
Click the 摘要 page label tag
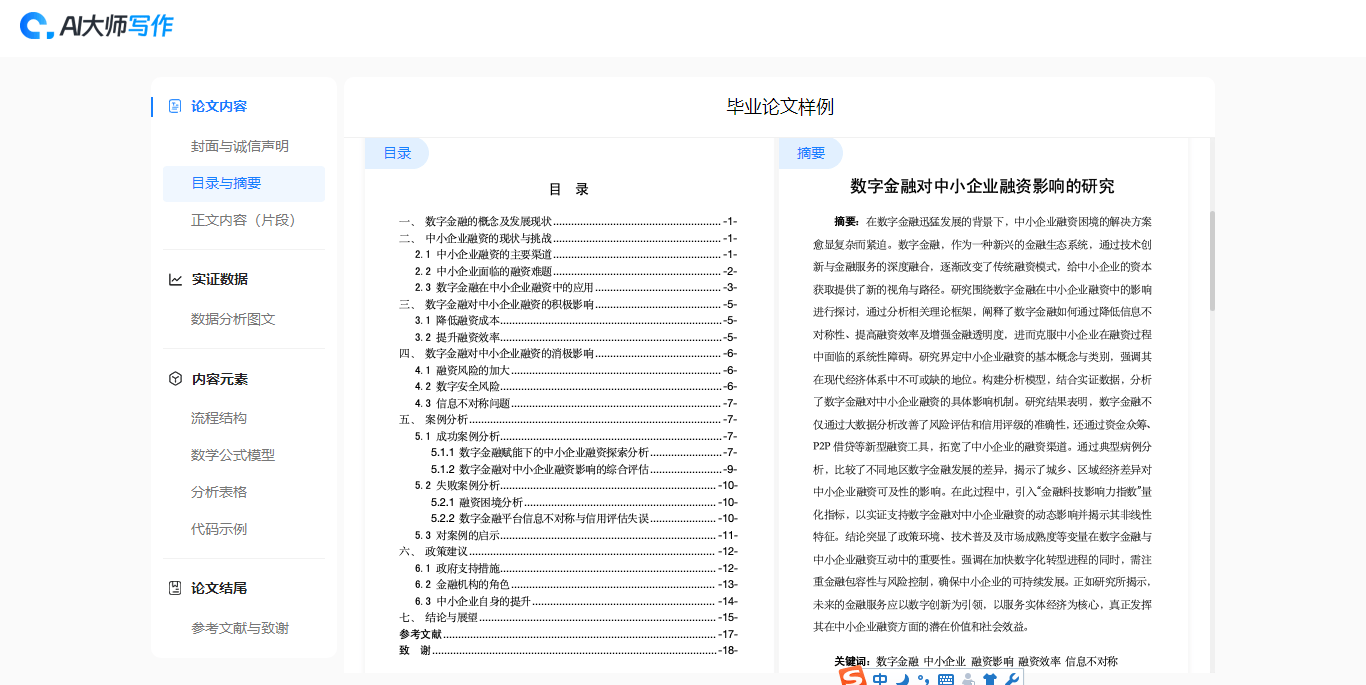tap(811, 153)
